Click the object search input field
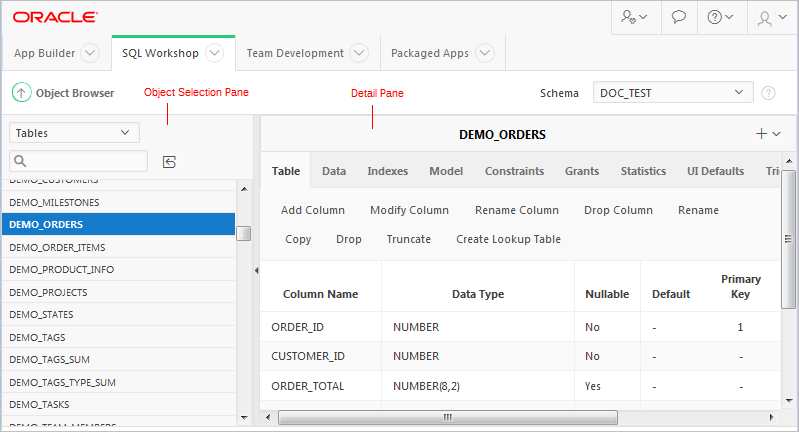Image resolution: width=799 pixels, height=432 pixels. [80, 161]
